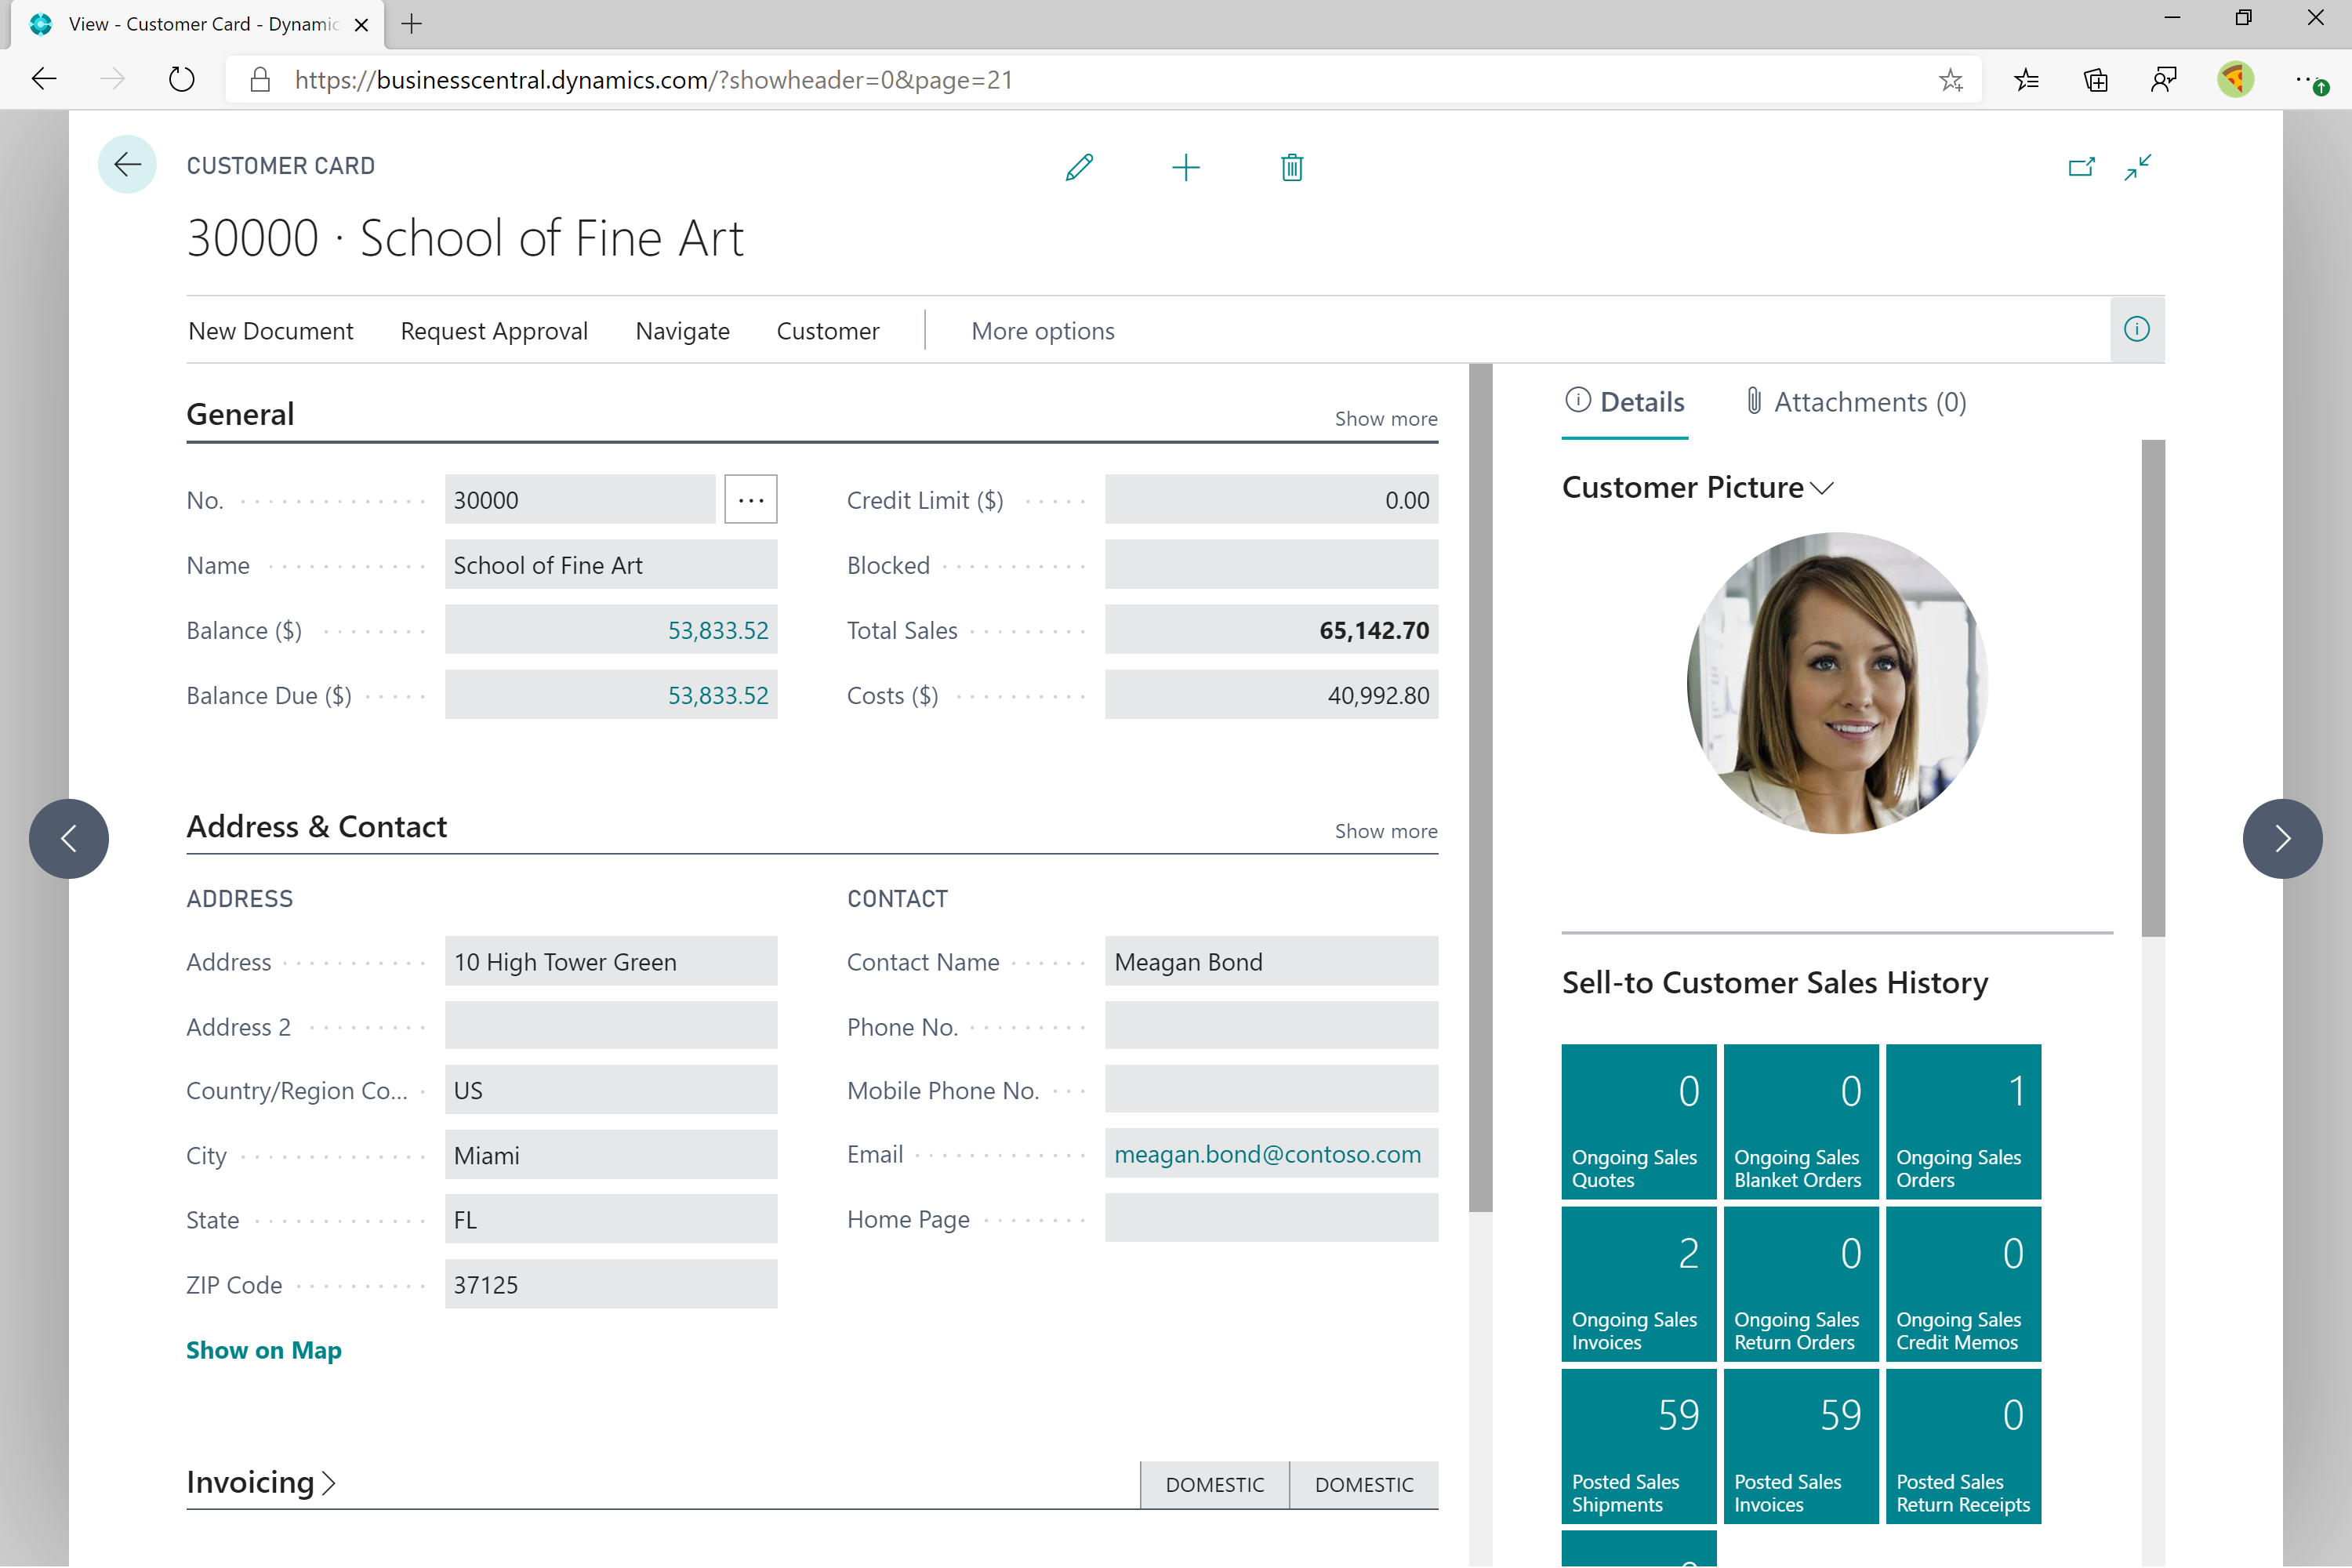
Task: Click the No. field input
Action: [x=586, y=499]
